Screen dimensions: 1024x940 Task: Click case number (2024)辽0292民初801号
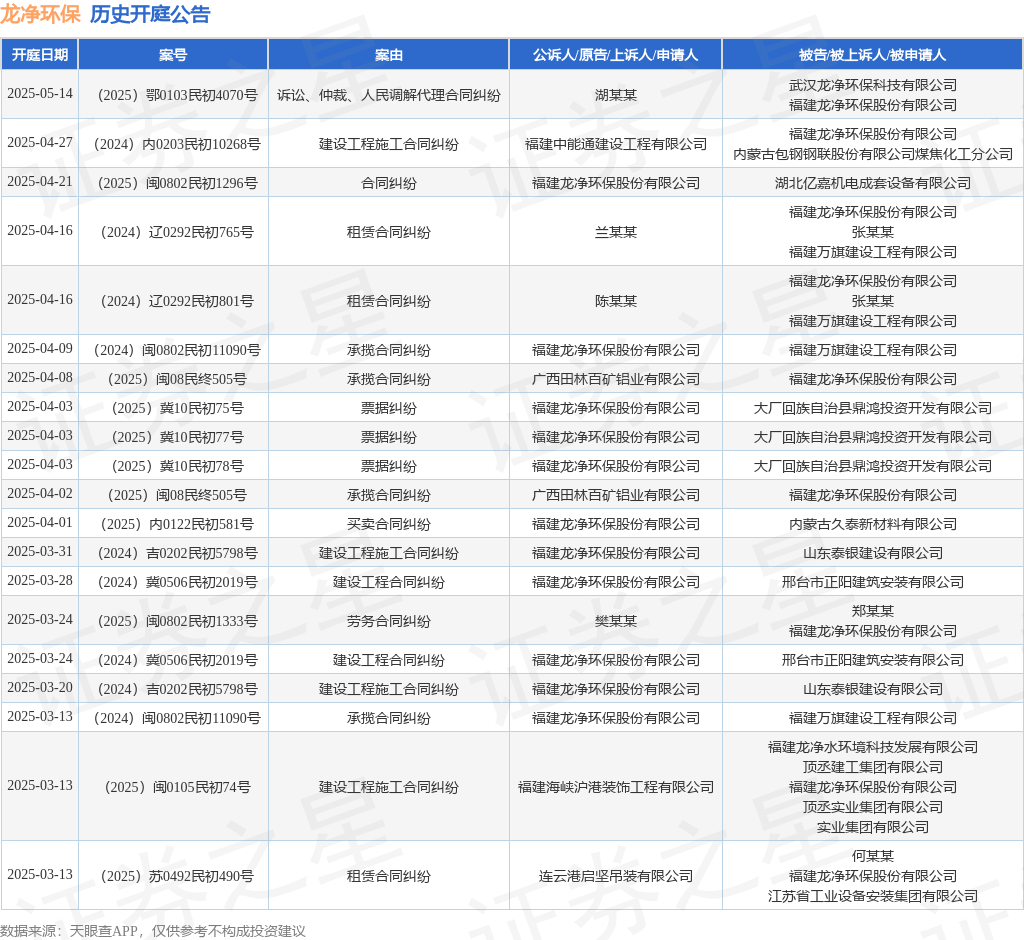pos(177,302)
